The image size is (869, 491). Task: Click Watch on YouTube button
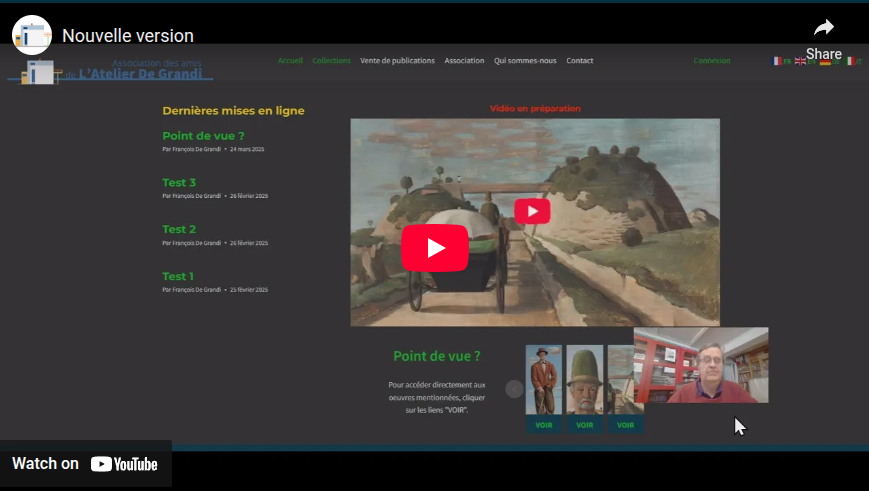85,464
